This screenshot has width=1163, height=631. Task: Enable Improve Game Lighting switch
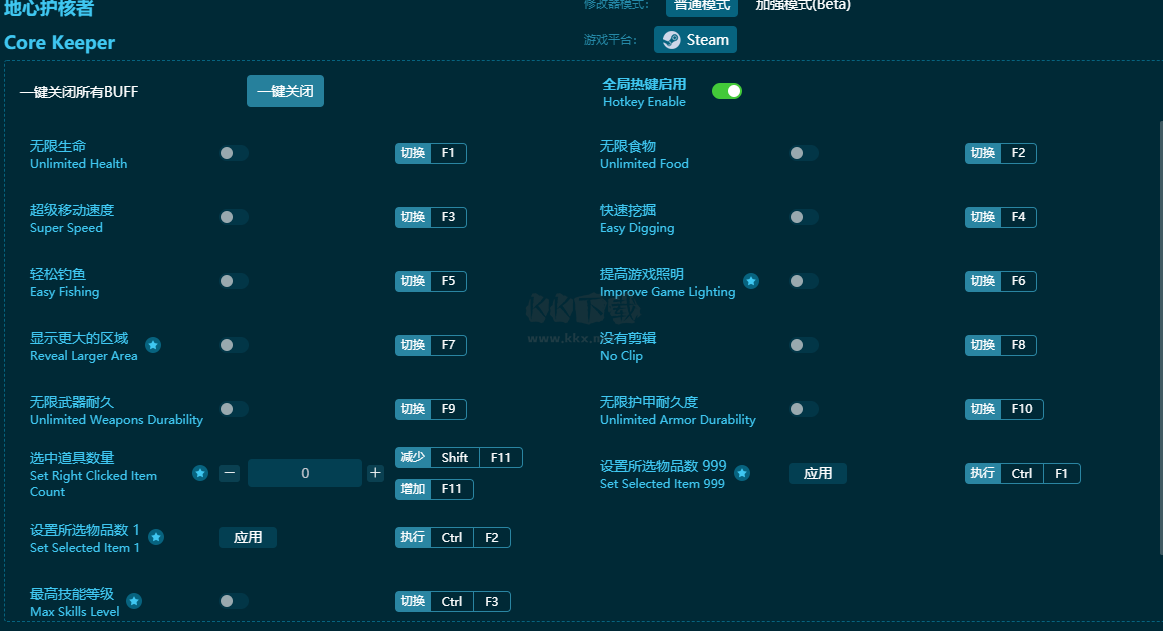tap(803, 281)
